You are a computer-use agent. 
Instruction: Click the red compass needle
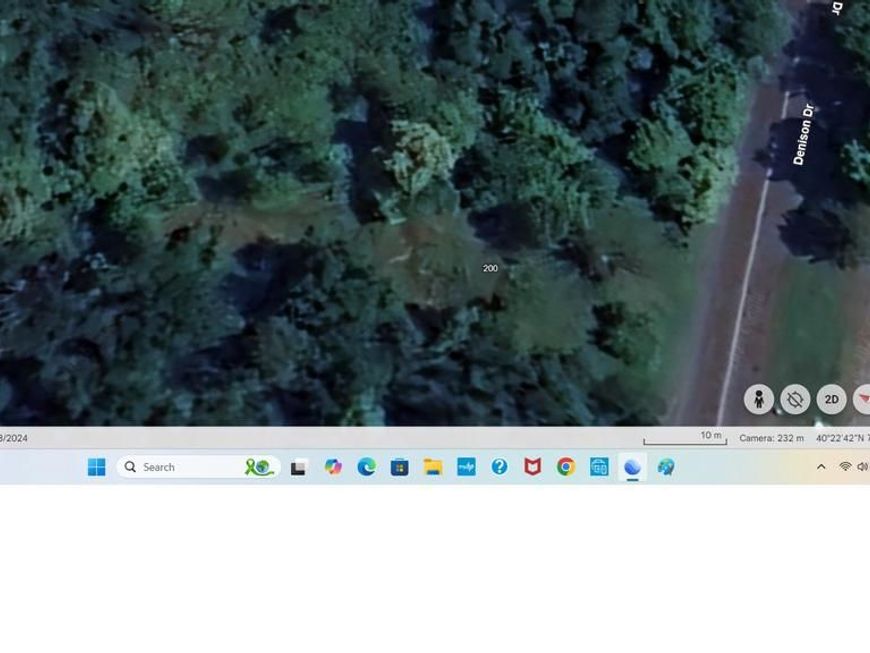point(863,399)
